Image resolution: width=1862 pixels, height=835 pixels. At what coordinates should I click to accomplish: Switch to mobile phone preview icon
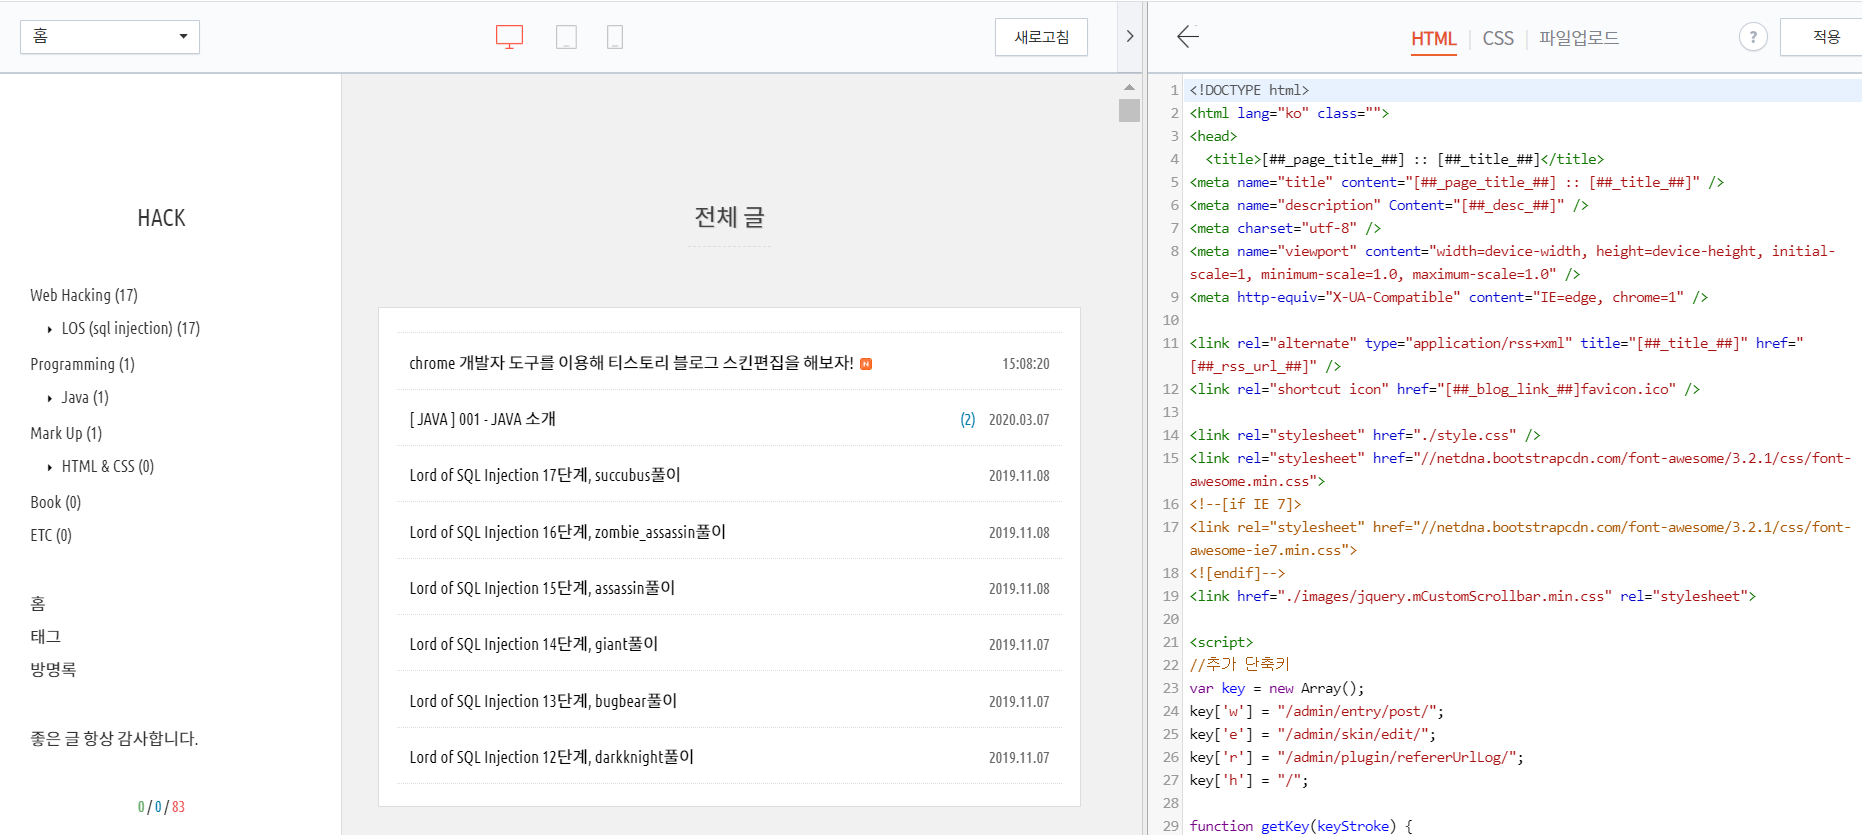click(x=615, y=37)
